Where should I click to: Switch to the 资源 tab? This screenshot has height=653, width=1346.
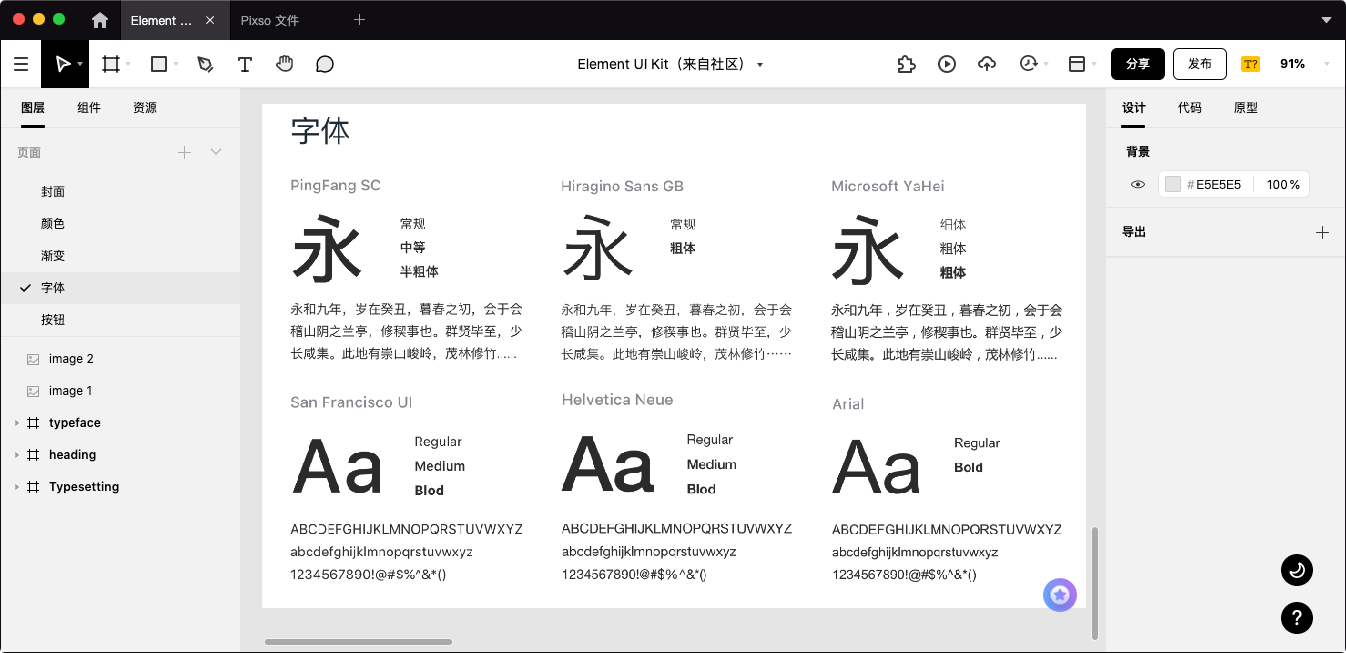tap(145, 108)
